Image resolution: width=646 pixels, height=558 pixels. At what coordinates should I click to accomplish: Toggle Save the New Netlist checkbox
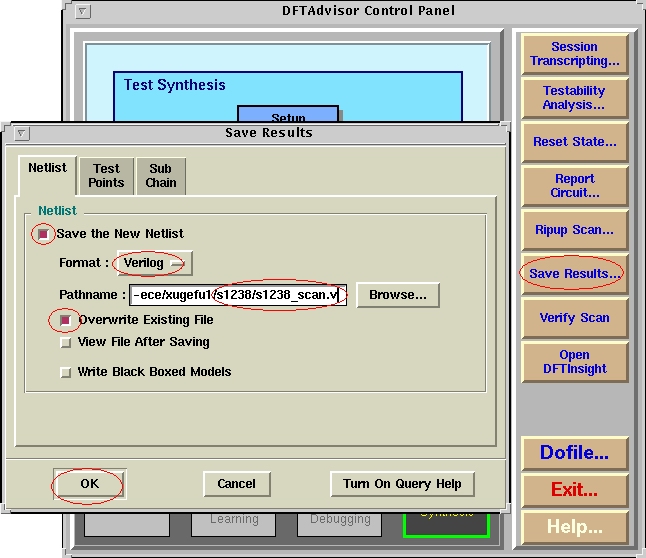pyautogui.click(x=43, y=234)
